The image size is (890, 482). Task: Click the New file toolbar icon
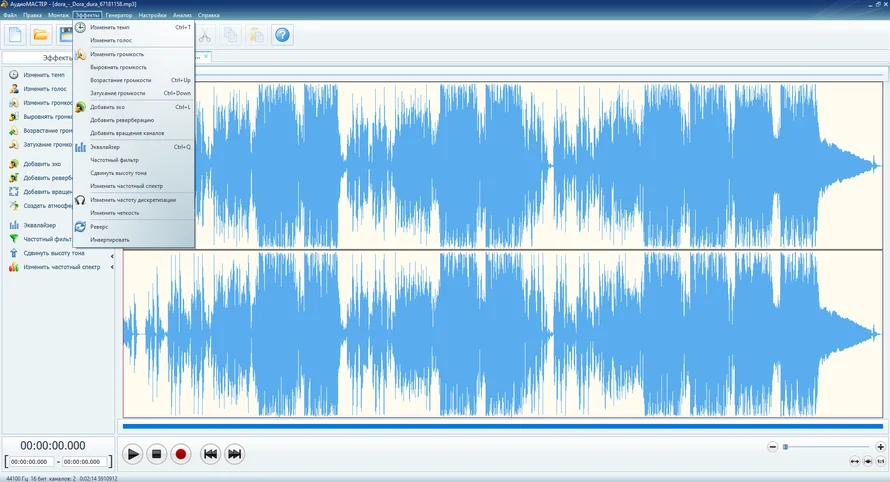pyautogui.click(x=15, y=35)
